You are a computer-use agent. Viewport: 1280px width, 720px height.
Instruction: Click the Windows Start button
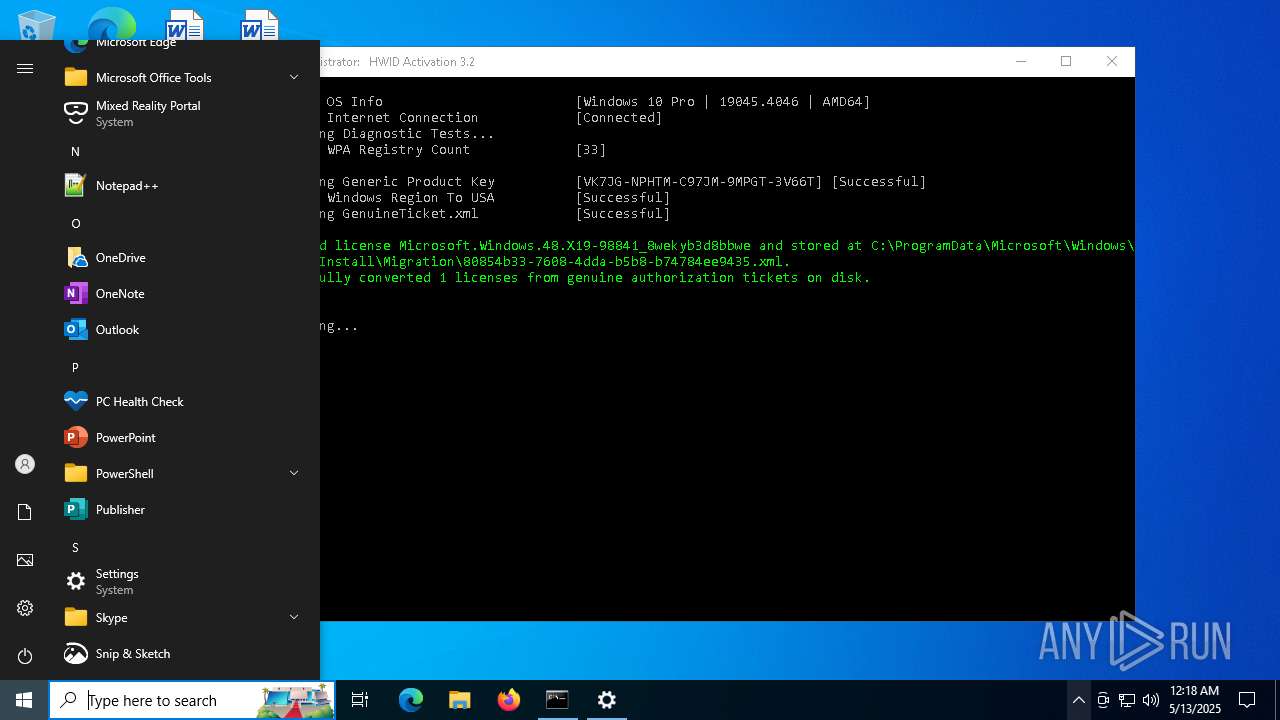click(24, 700)
